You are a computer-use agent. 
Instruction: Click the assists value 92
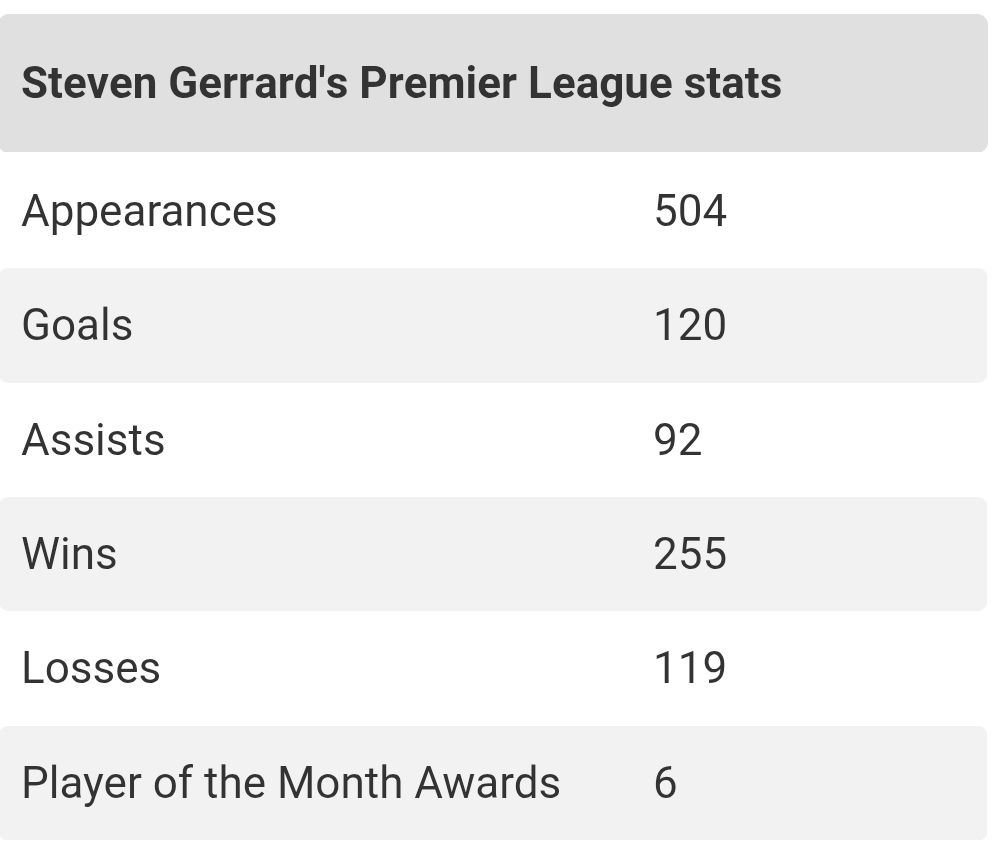(x=678, y=440)
